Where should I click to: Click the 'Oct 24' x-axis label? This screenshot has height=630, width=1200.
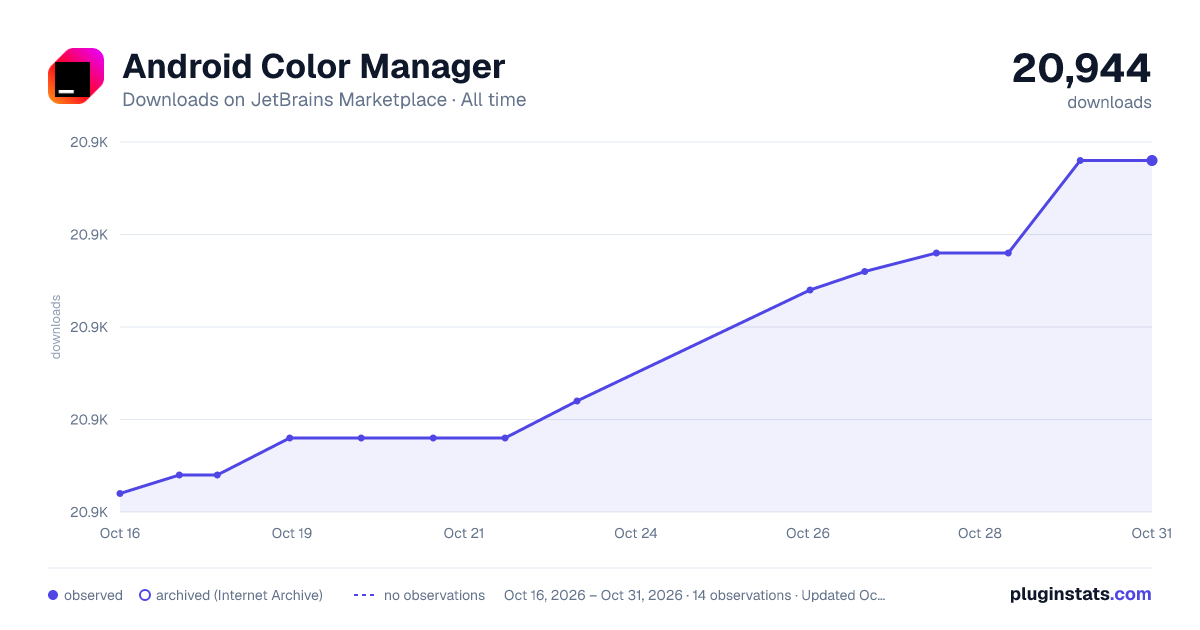pyautogui.click(x=636, y=533)
